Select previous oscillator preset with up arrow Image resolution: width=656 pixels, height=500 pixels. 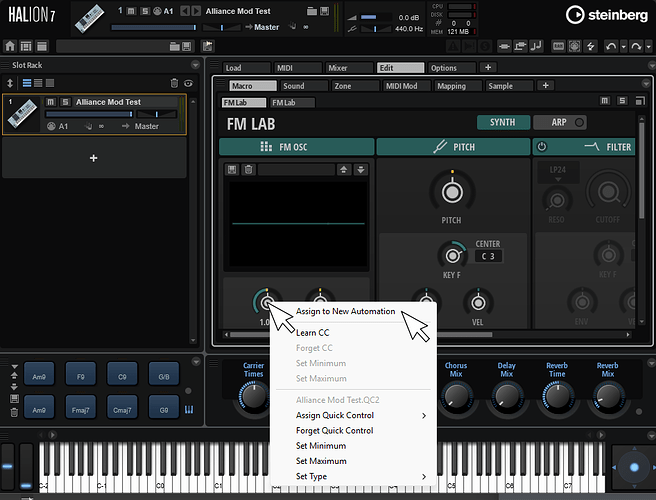point(343,169)
